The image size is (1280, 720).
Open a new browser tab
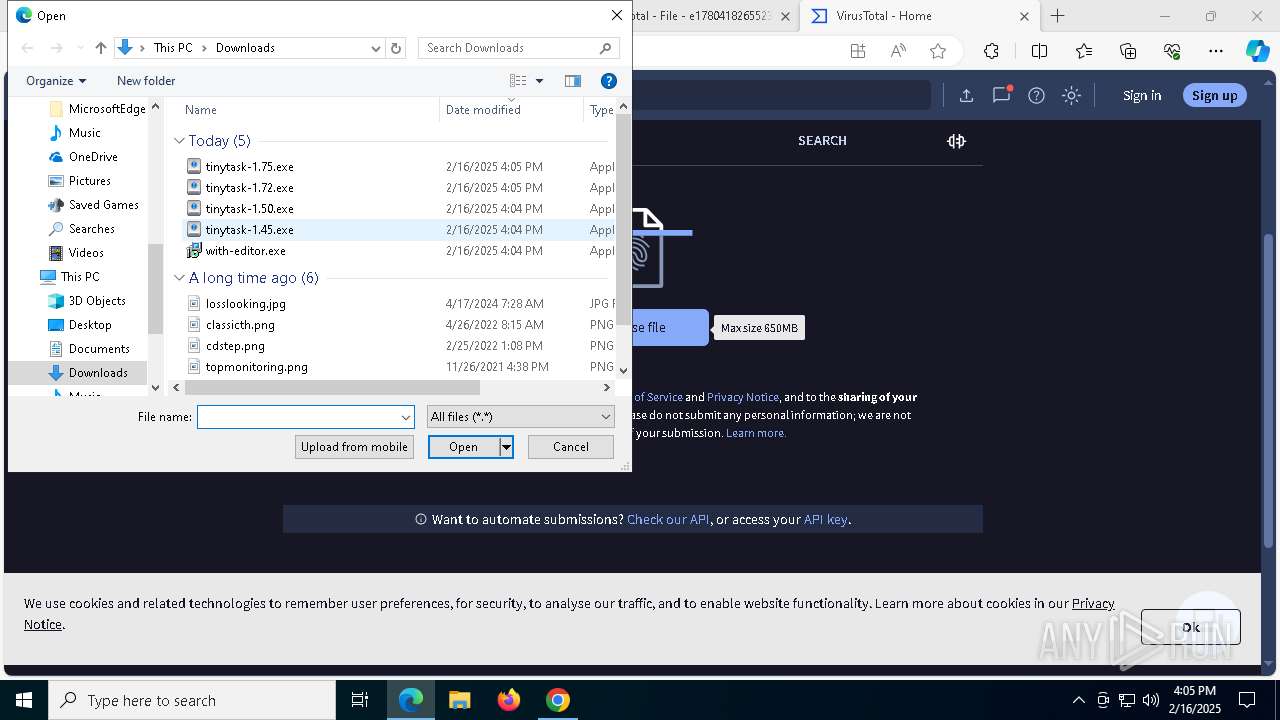pyautogui.click(x=1058, y=16)
